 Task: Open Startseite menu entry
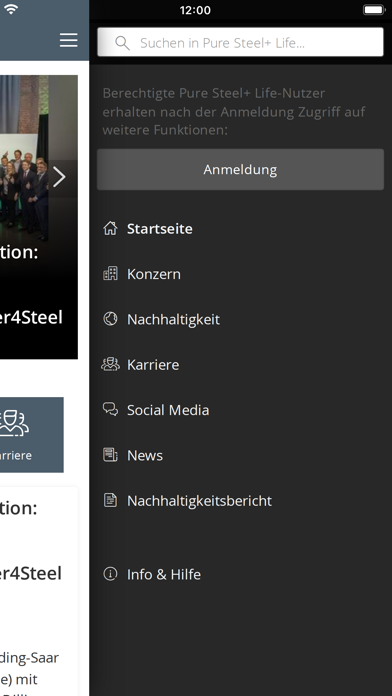[159, 229]
